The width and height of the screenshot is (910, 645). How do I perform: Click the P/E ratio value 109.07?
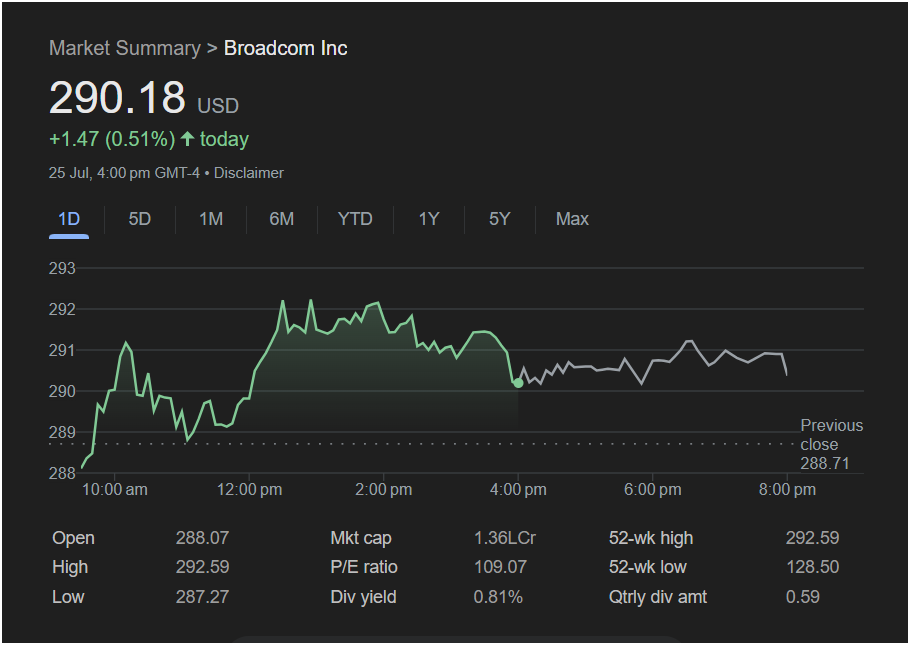(500, 567)
